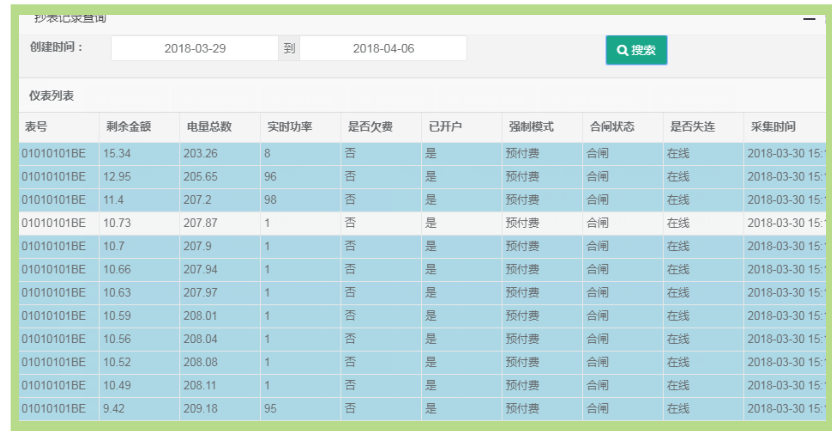Viewport: 840px width, 435px height.
Task: Select the row with balance 15.34
Action: (117, 154)
